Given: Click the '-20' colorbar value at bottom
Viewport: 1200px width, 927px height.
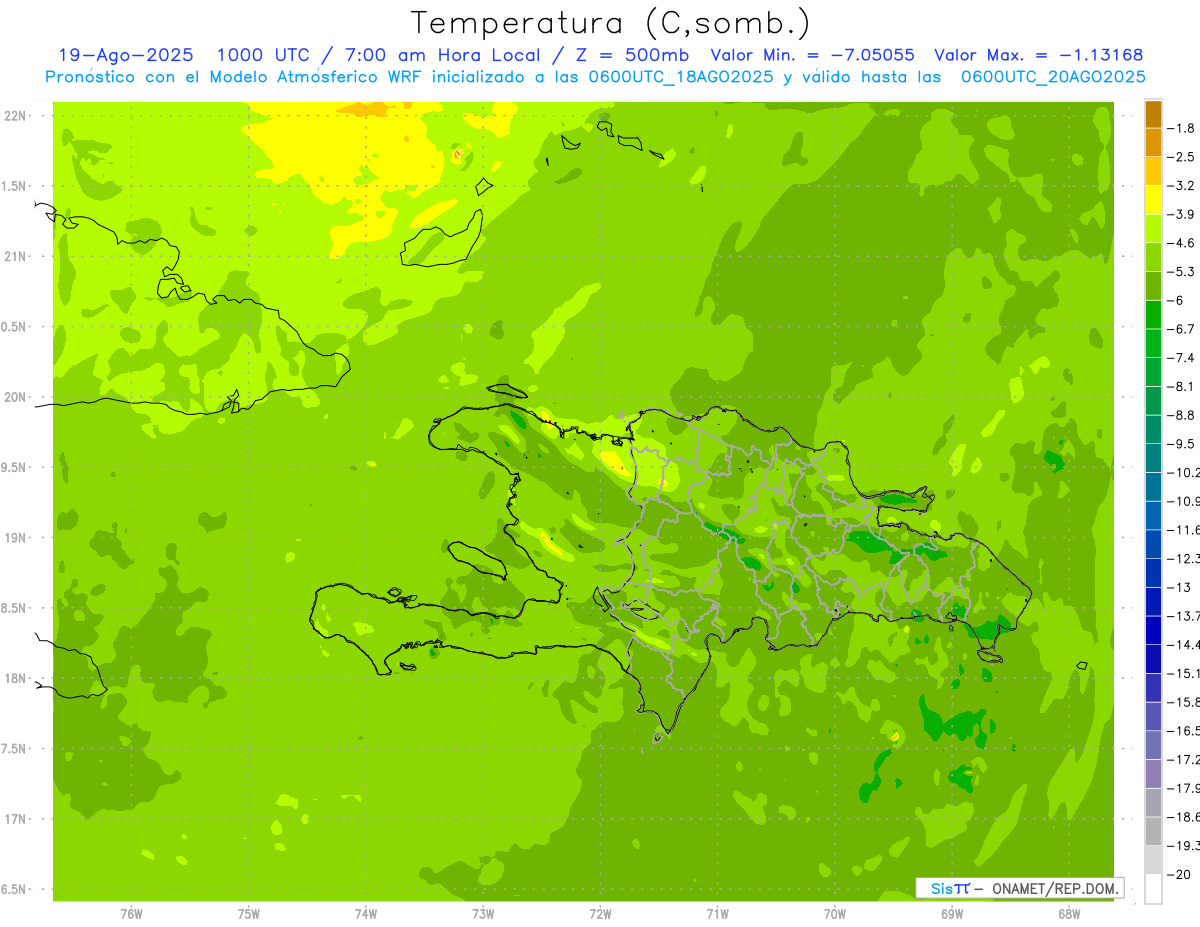Looking at the screenshot, I should pyautogui.click(x=1180, y=875).
